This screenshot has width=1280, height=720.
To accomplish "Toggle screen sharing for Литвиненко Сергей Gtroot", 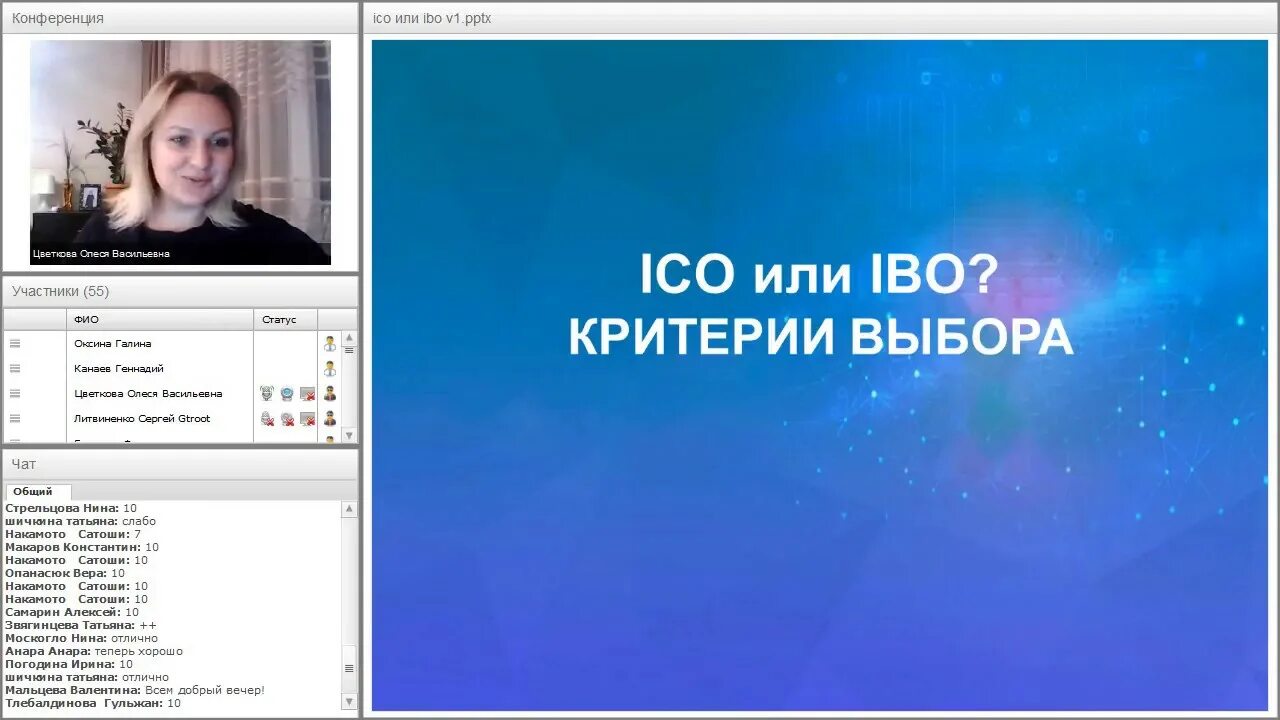I will click(308, 419).
